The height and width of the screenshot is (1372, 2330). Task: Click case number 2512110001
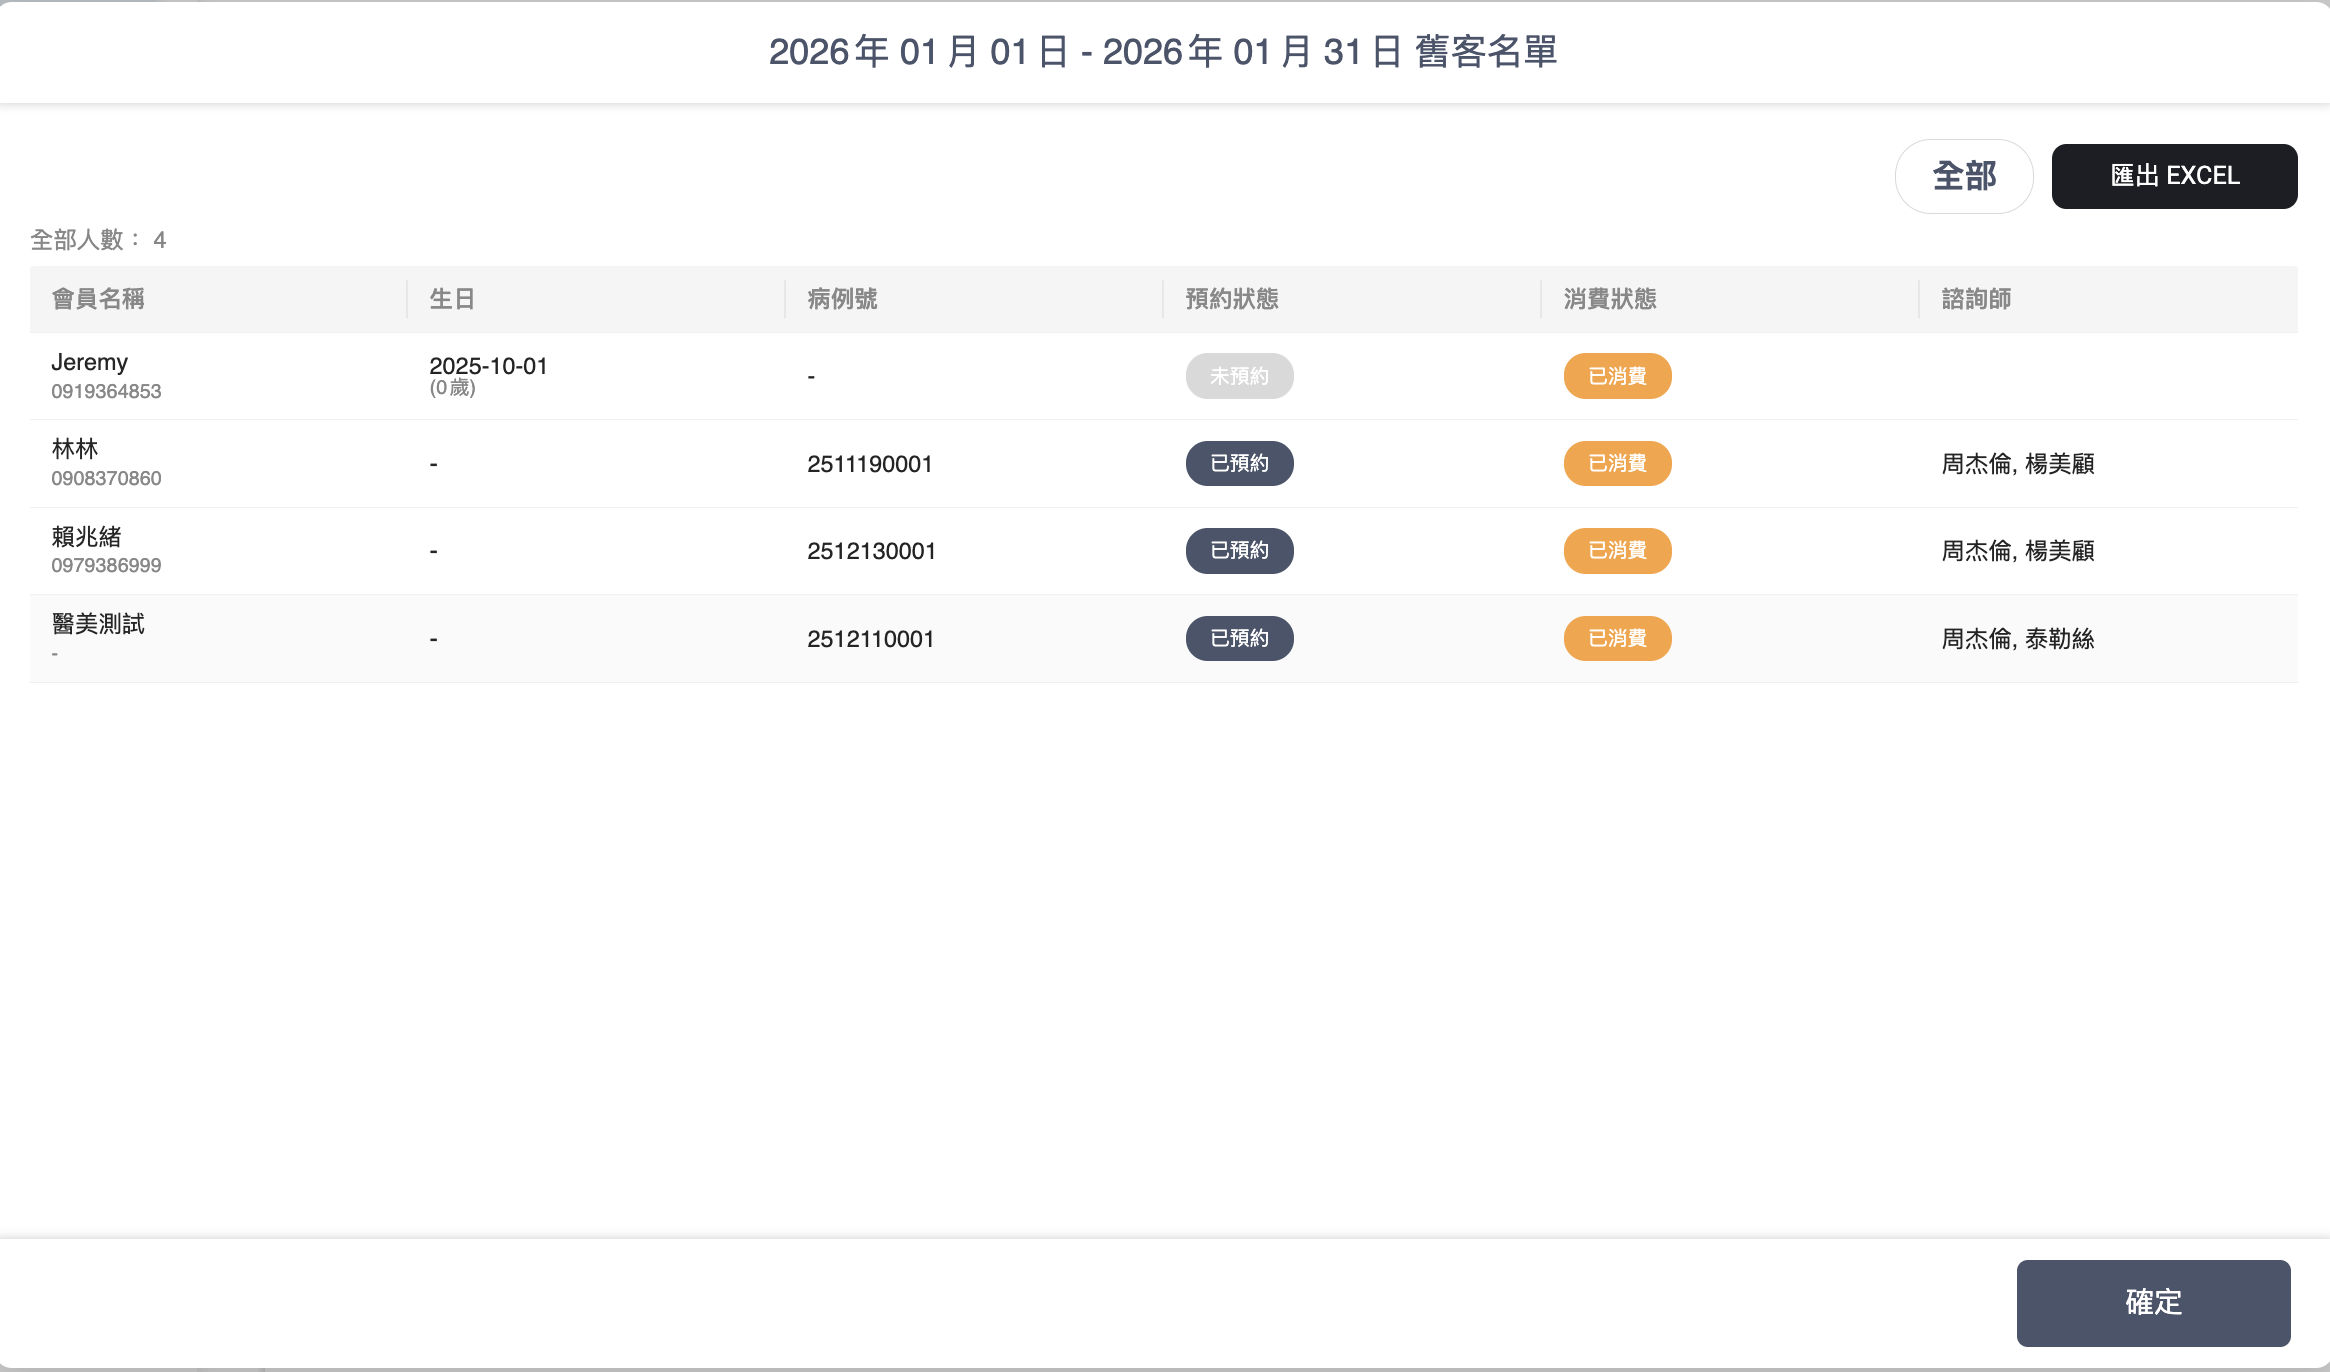870,639
